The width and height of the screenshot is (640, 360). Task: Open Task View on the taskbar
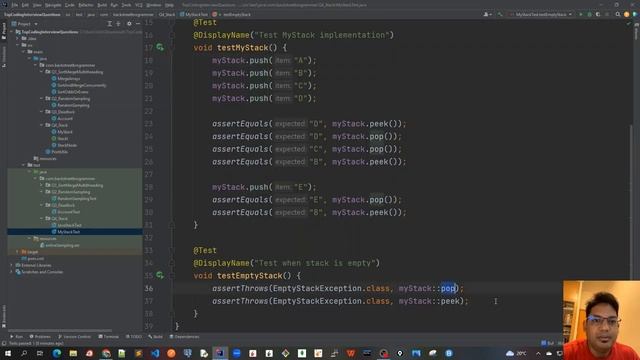coord(40,353)
